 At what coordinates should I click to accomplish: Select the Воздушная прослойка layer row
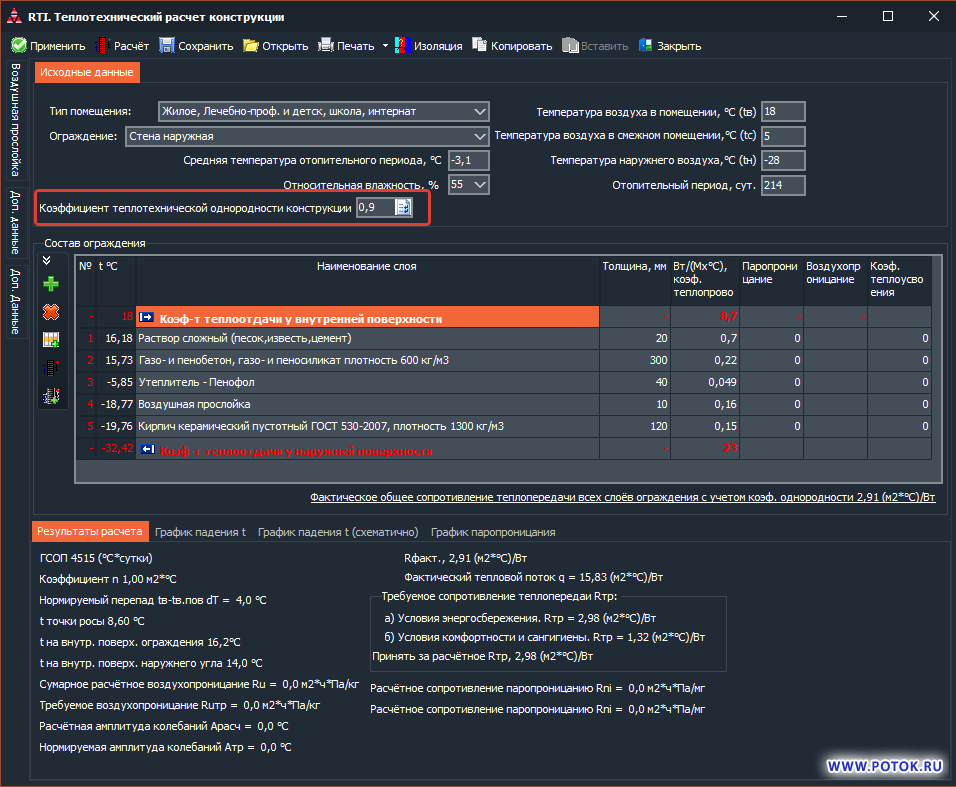[x=504, y=404]
